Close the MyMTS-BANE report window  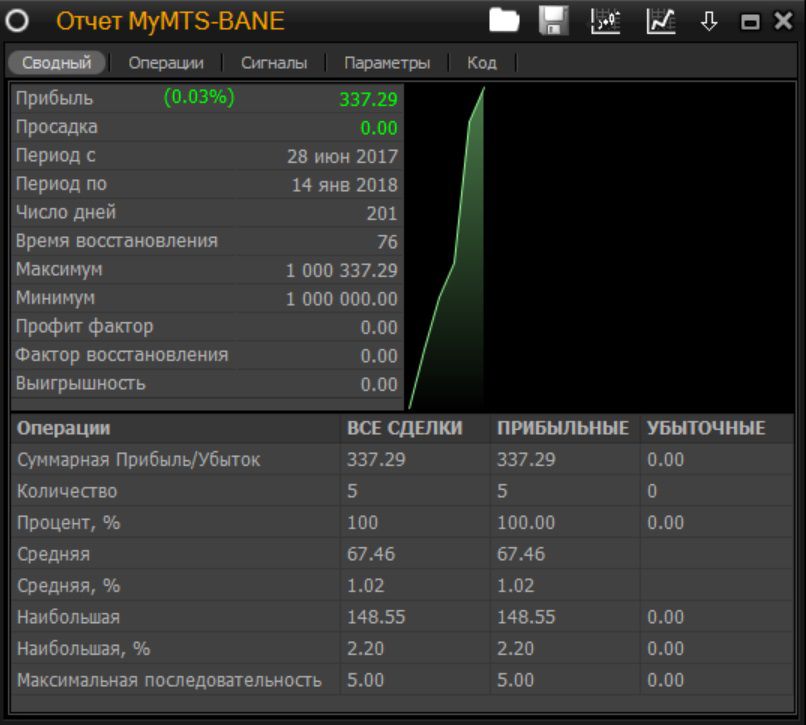pos(783,21)
